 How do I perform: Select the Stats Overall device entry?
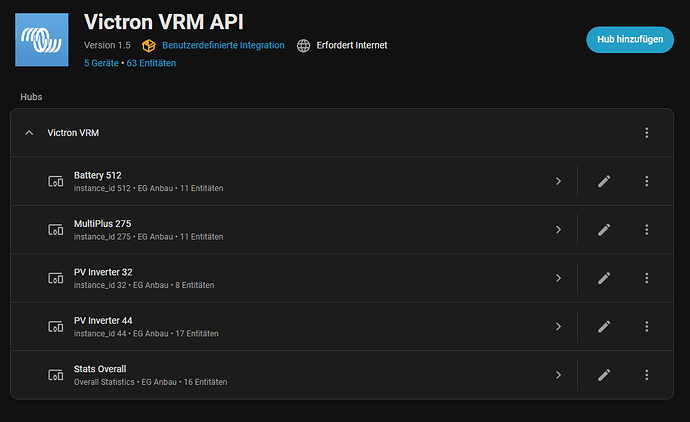point(150,375)
